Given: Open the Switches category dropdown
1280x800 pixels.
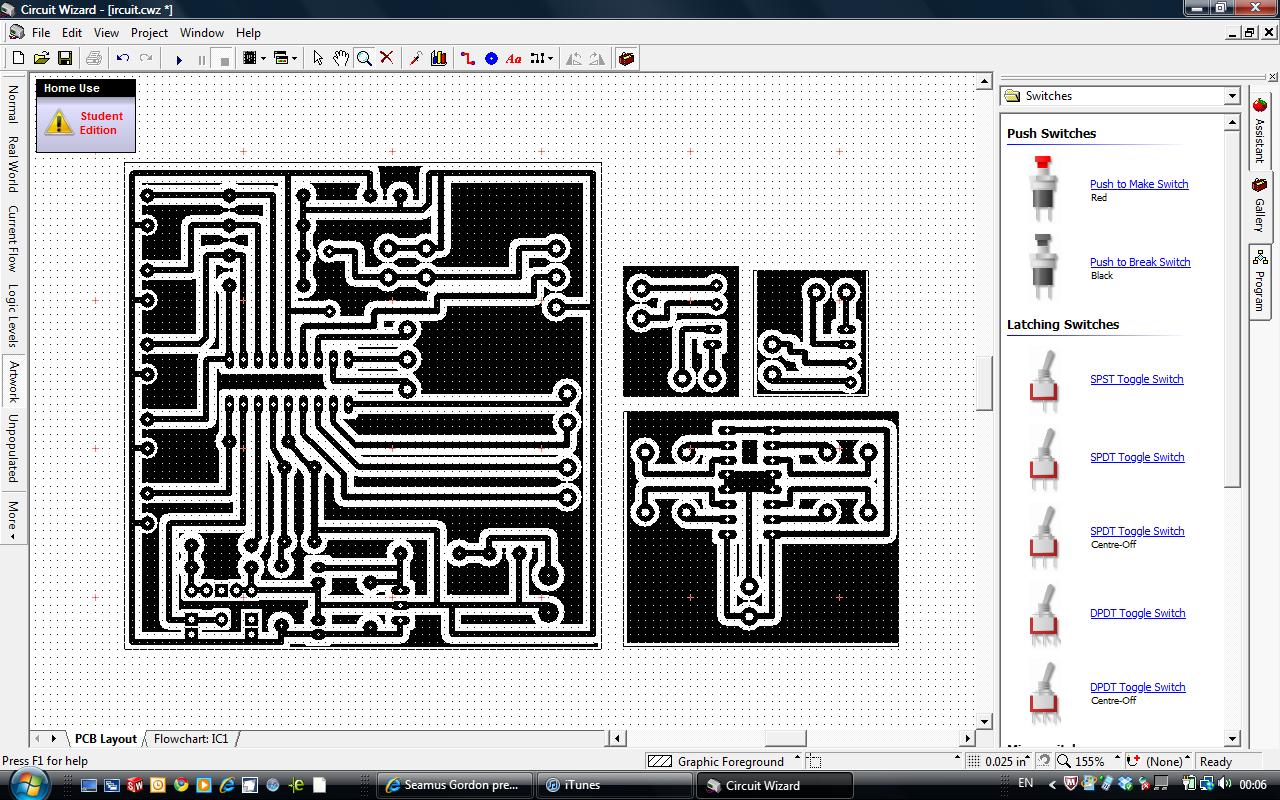Looking at the screenshot, I should pyautogui.click(x=1232, y=95).
